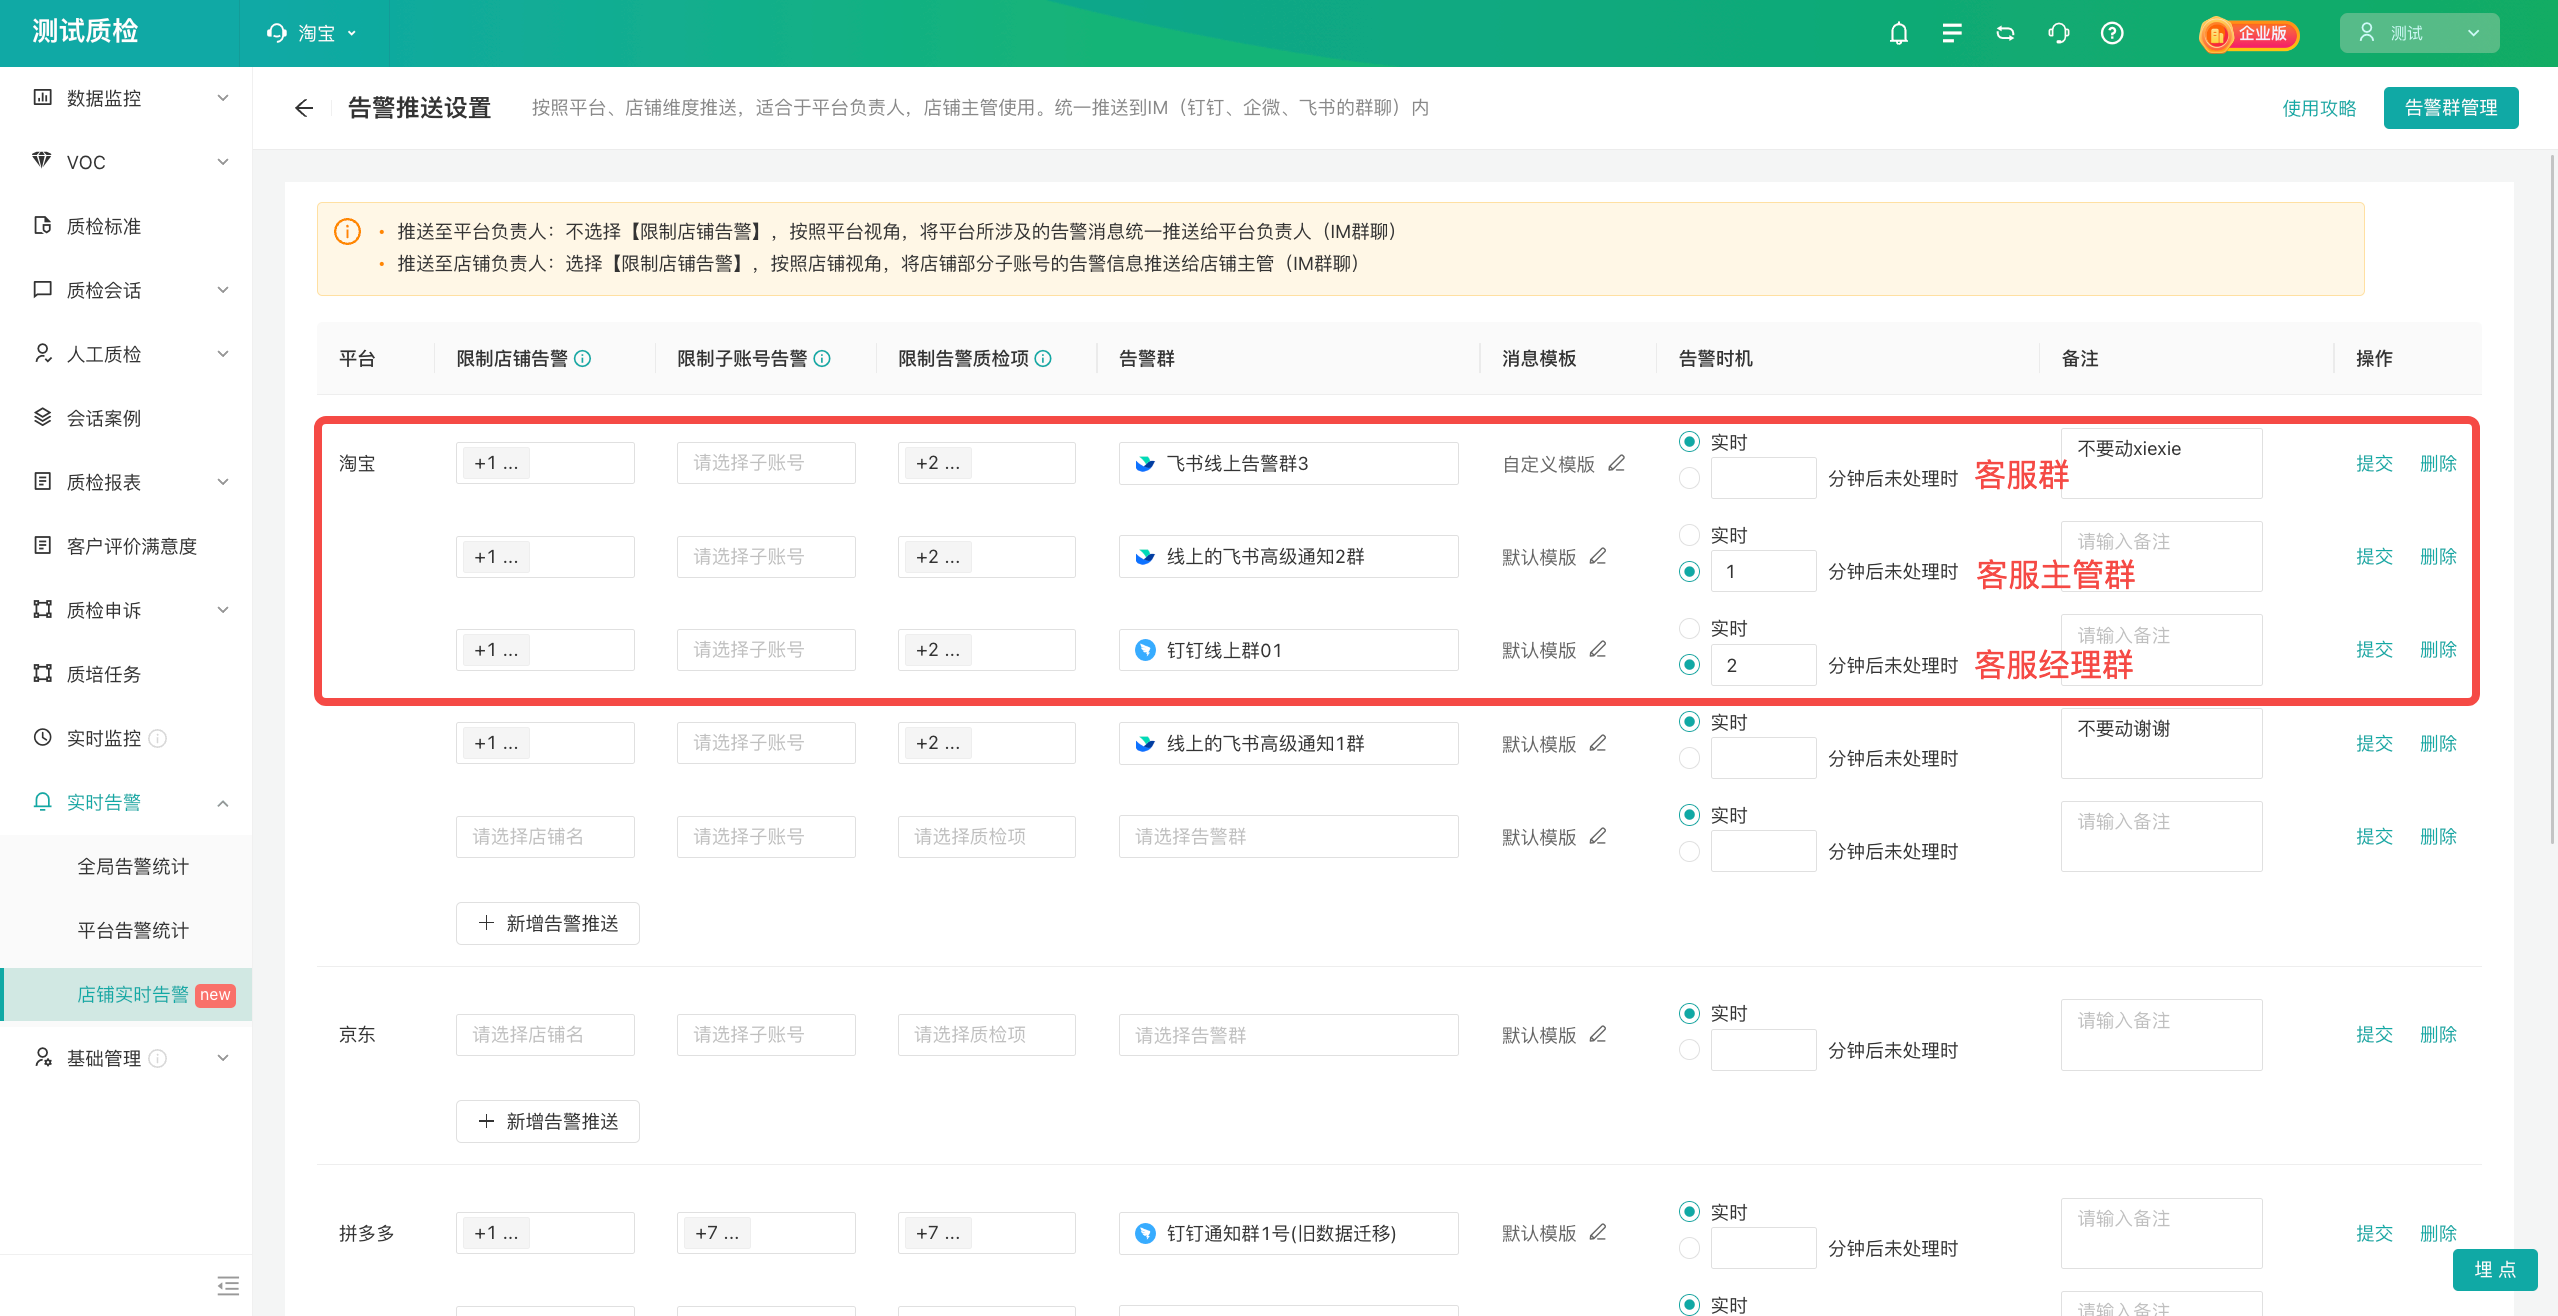Viewport: 2558px width, 1316px height.
Task: Edit template pencil in 京东 row
Action: pos(1598,1034)
